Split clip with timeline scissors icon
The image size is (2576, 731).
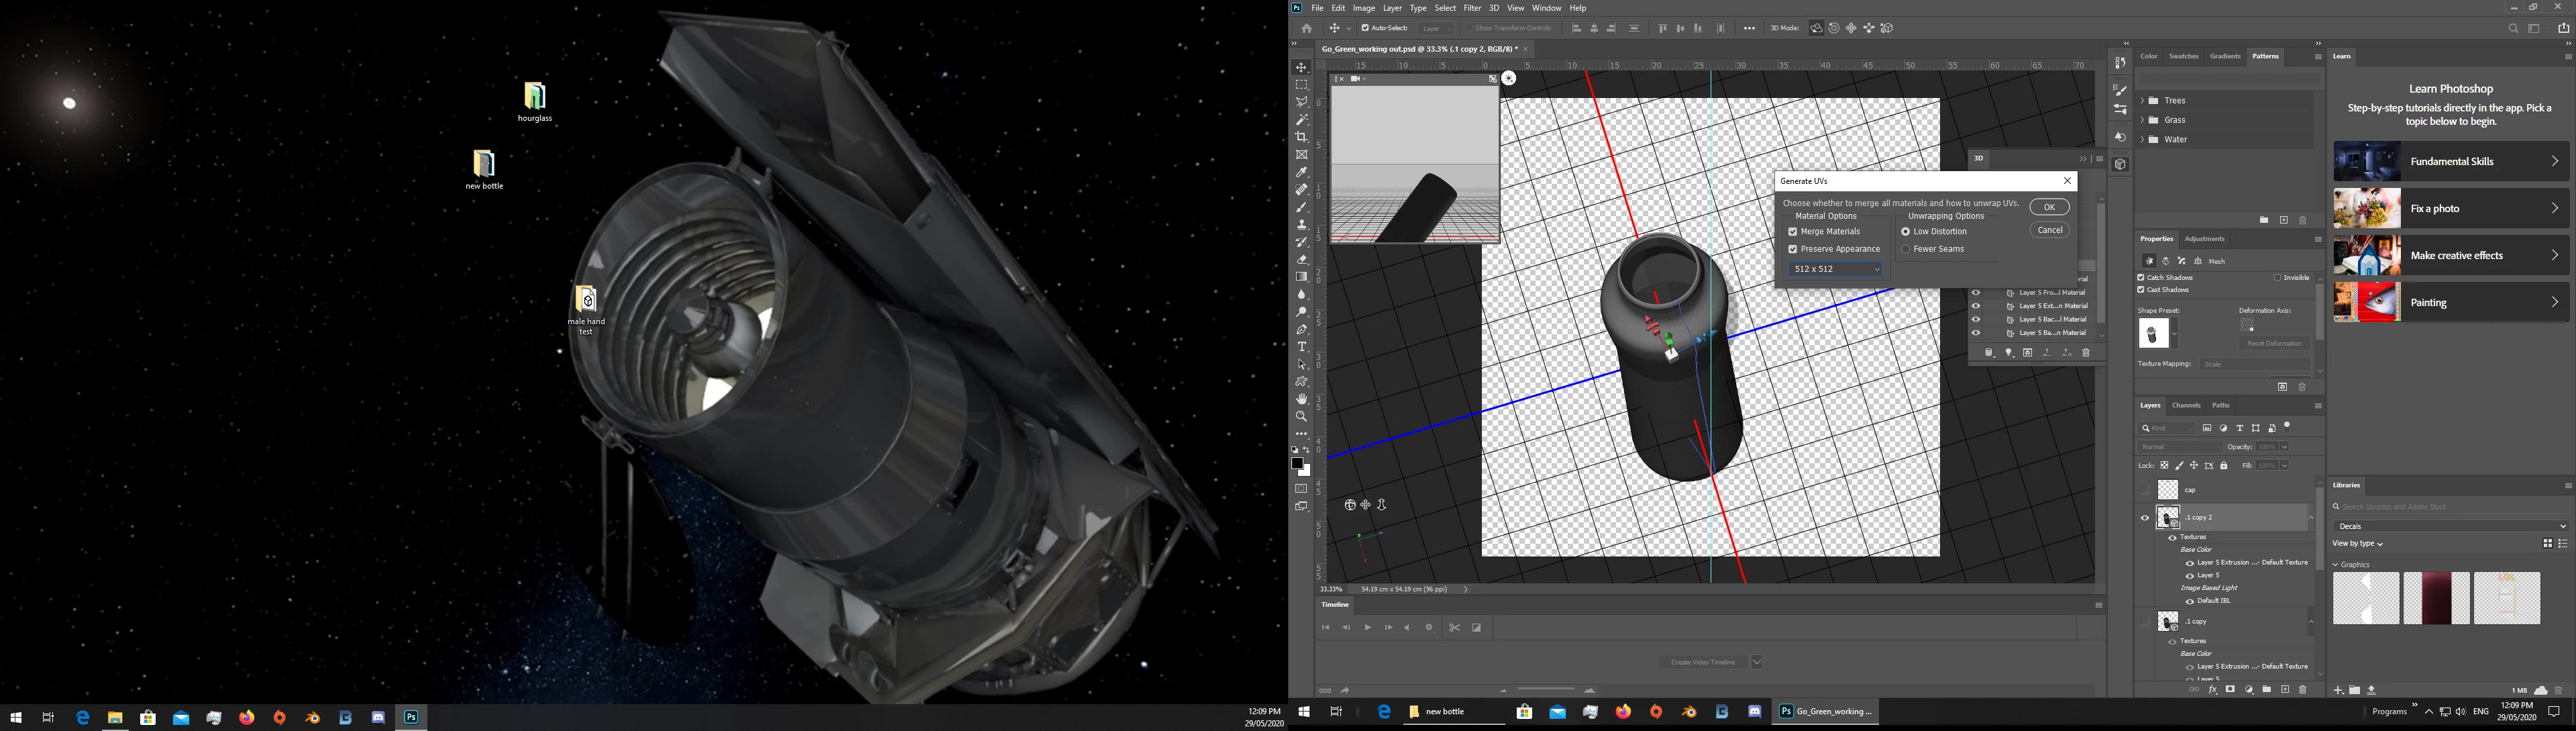tap(1454, 628)
